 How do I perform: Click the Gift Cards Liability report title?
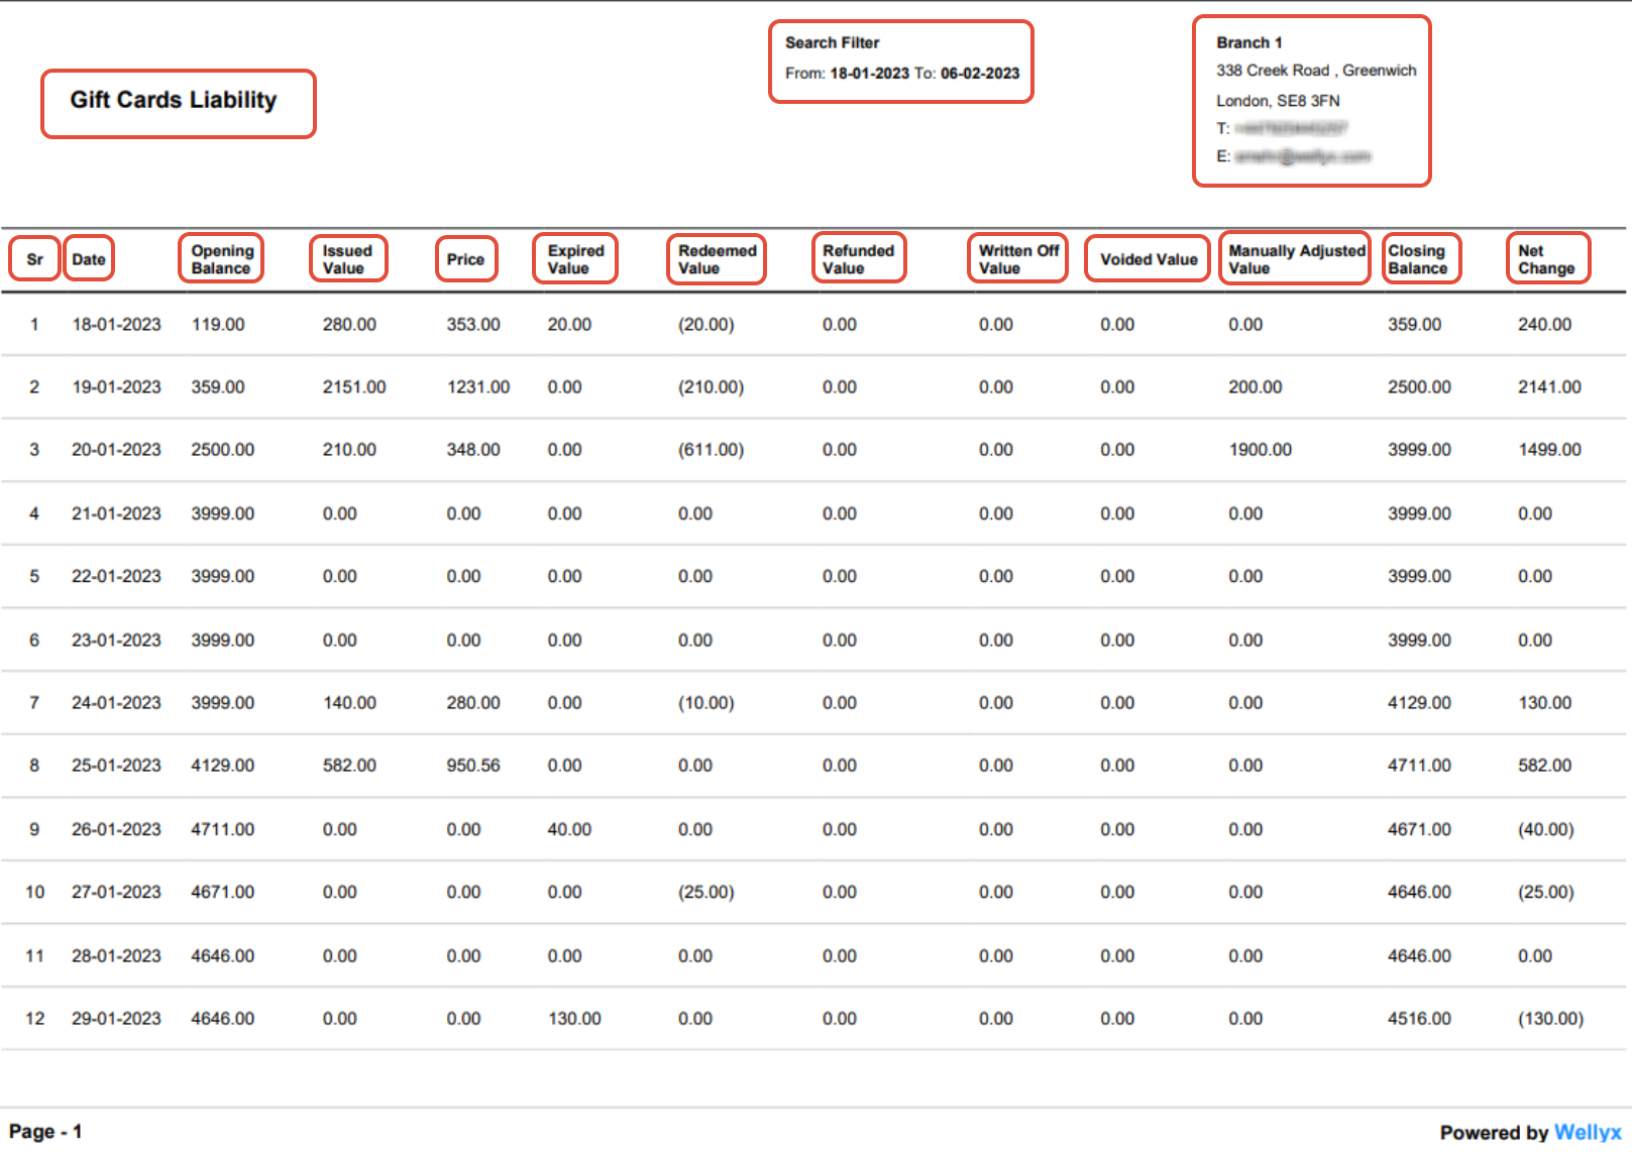pyautogui.click(x=173, y=100)
